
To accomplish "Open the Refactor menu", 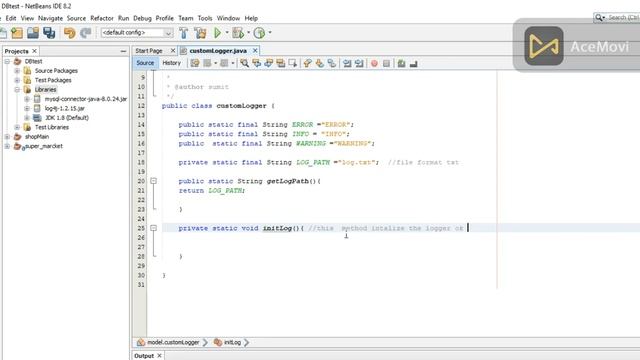I will [x=102, y=18].
